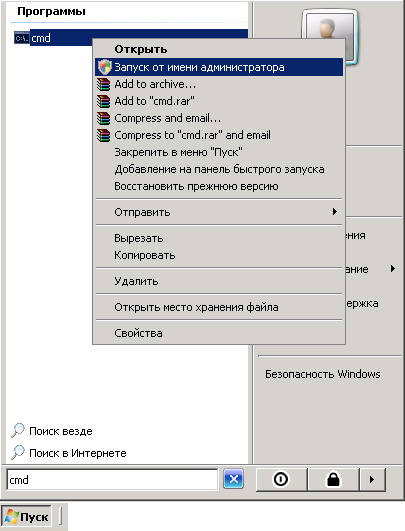Click the WinRAR icon beside Compress and email
This screenshot has height=531, width=405.
tap(103, 118)
